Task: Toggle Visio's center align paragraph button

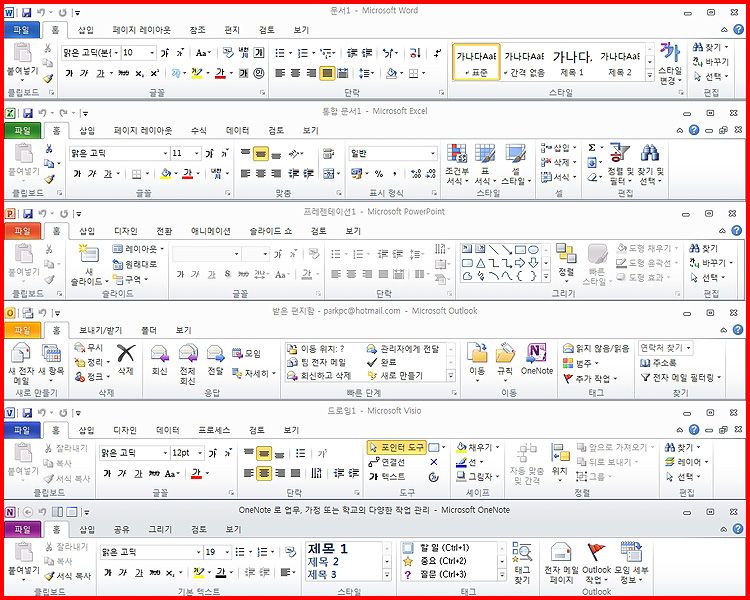Action: point(264,473)
